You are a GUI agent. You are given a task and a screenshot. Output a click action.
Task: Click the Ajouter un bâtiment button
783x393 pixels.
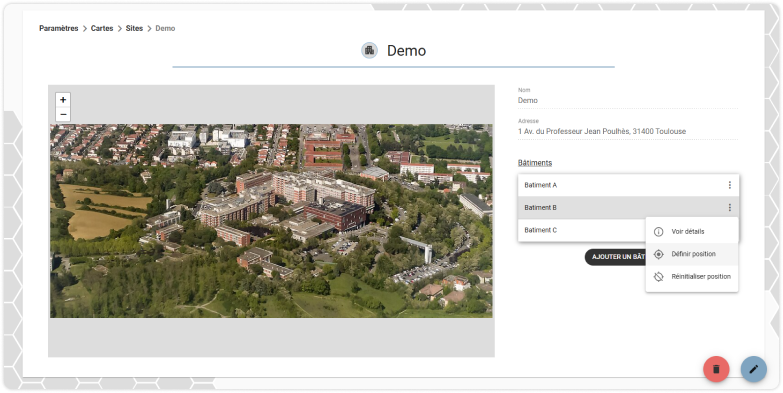(615, 257)
